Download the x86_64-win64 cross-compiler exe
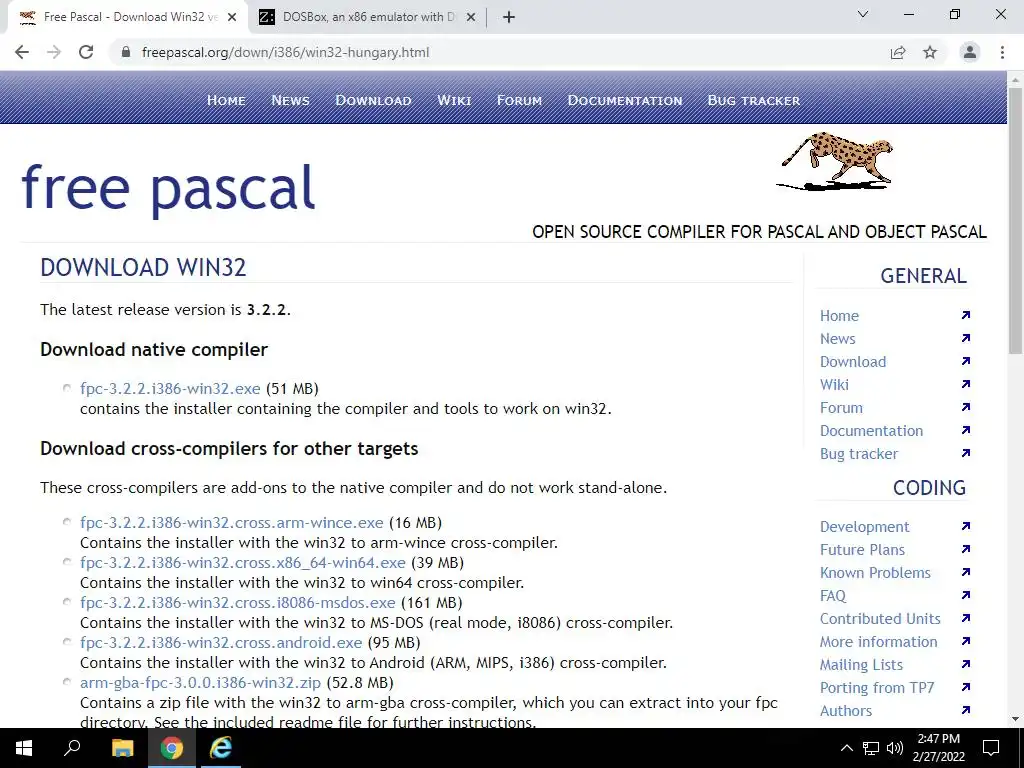The width and height of the screenshot is (1024, 768). (242, 562)
